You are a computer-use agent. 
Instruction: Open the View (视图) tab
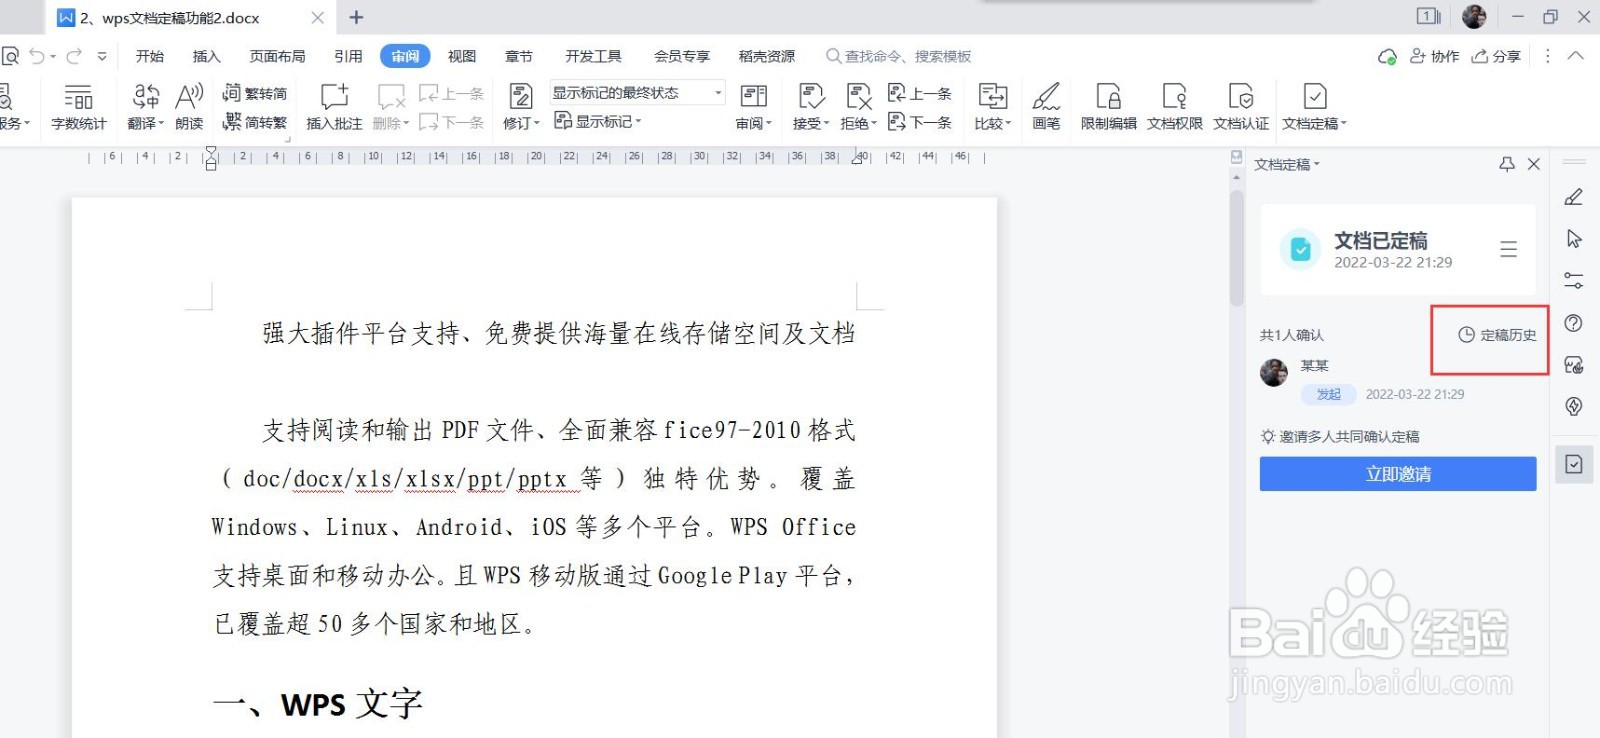[x=462, y=56]
